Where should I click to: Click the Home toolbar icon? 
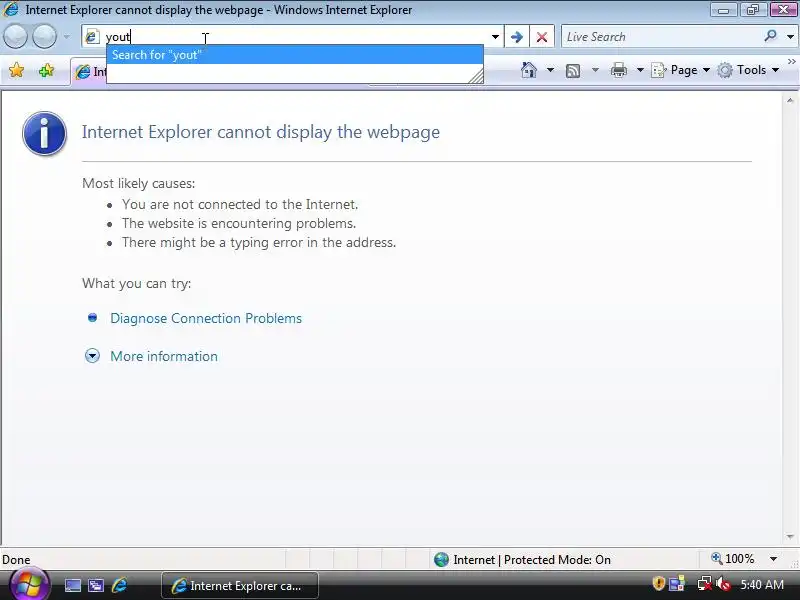click(529, 70)
